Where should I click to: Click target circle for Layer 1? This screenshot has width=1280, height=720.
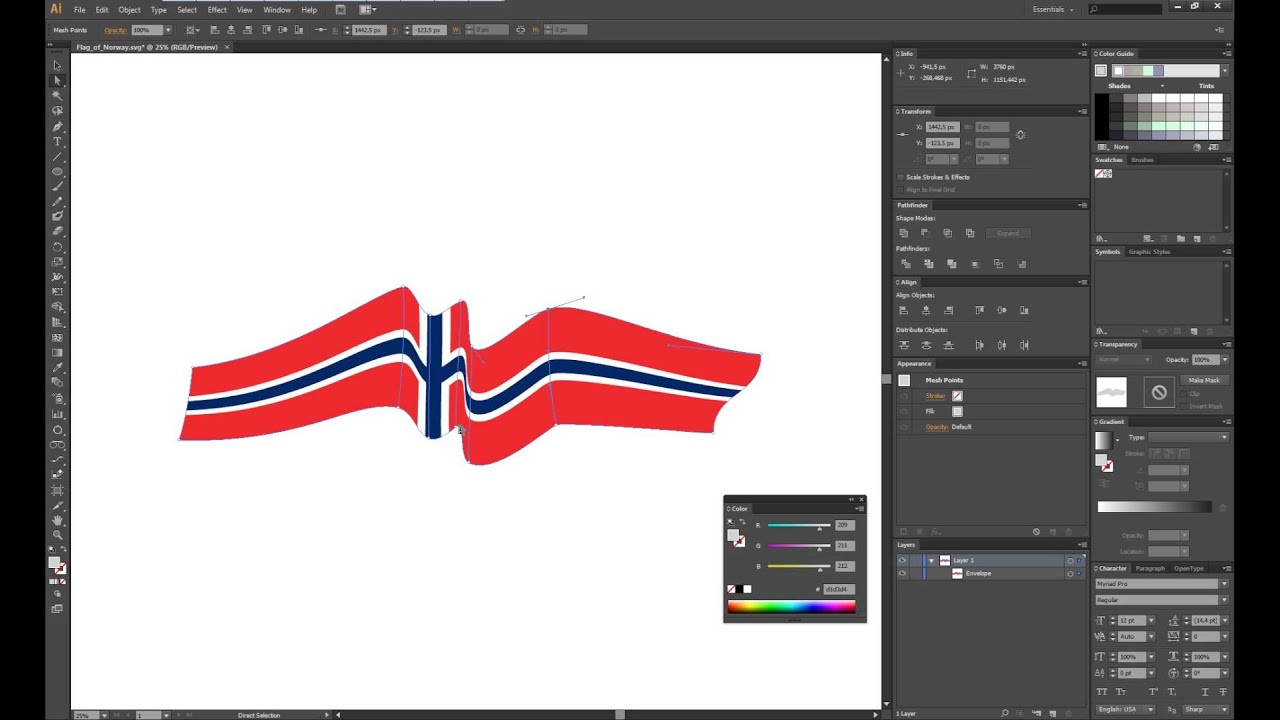click(x=1070, y=560)
